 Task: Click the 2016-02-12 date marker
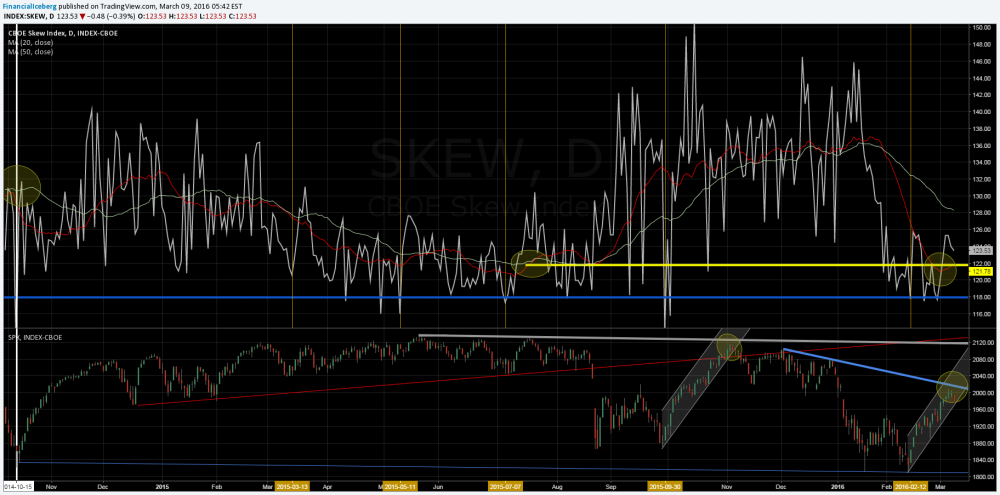pos(910,486)
